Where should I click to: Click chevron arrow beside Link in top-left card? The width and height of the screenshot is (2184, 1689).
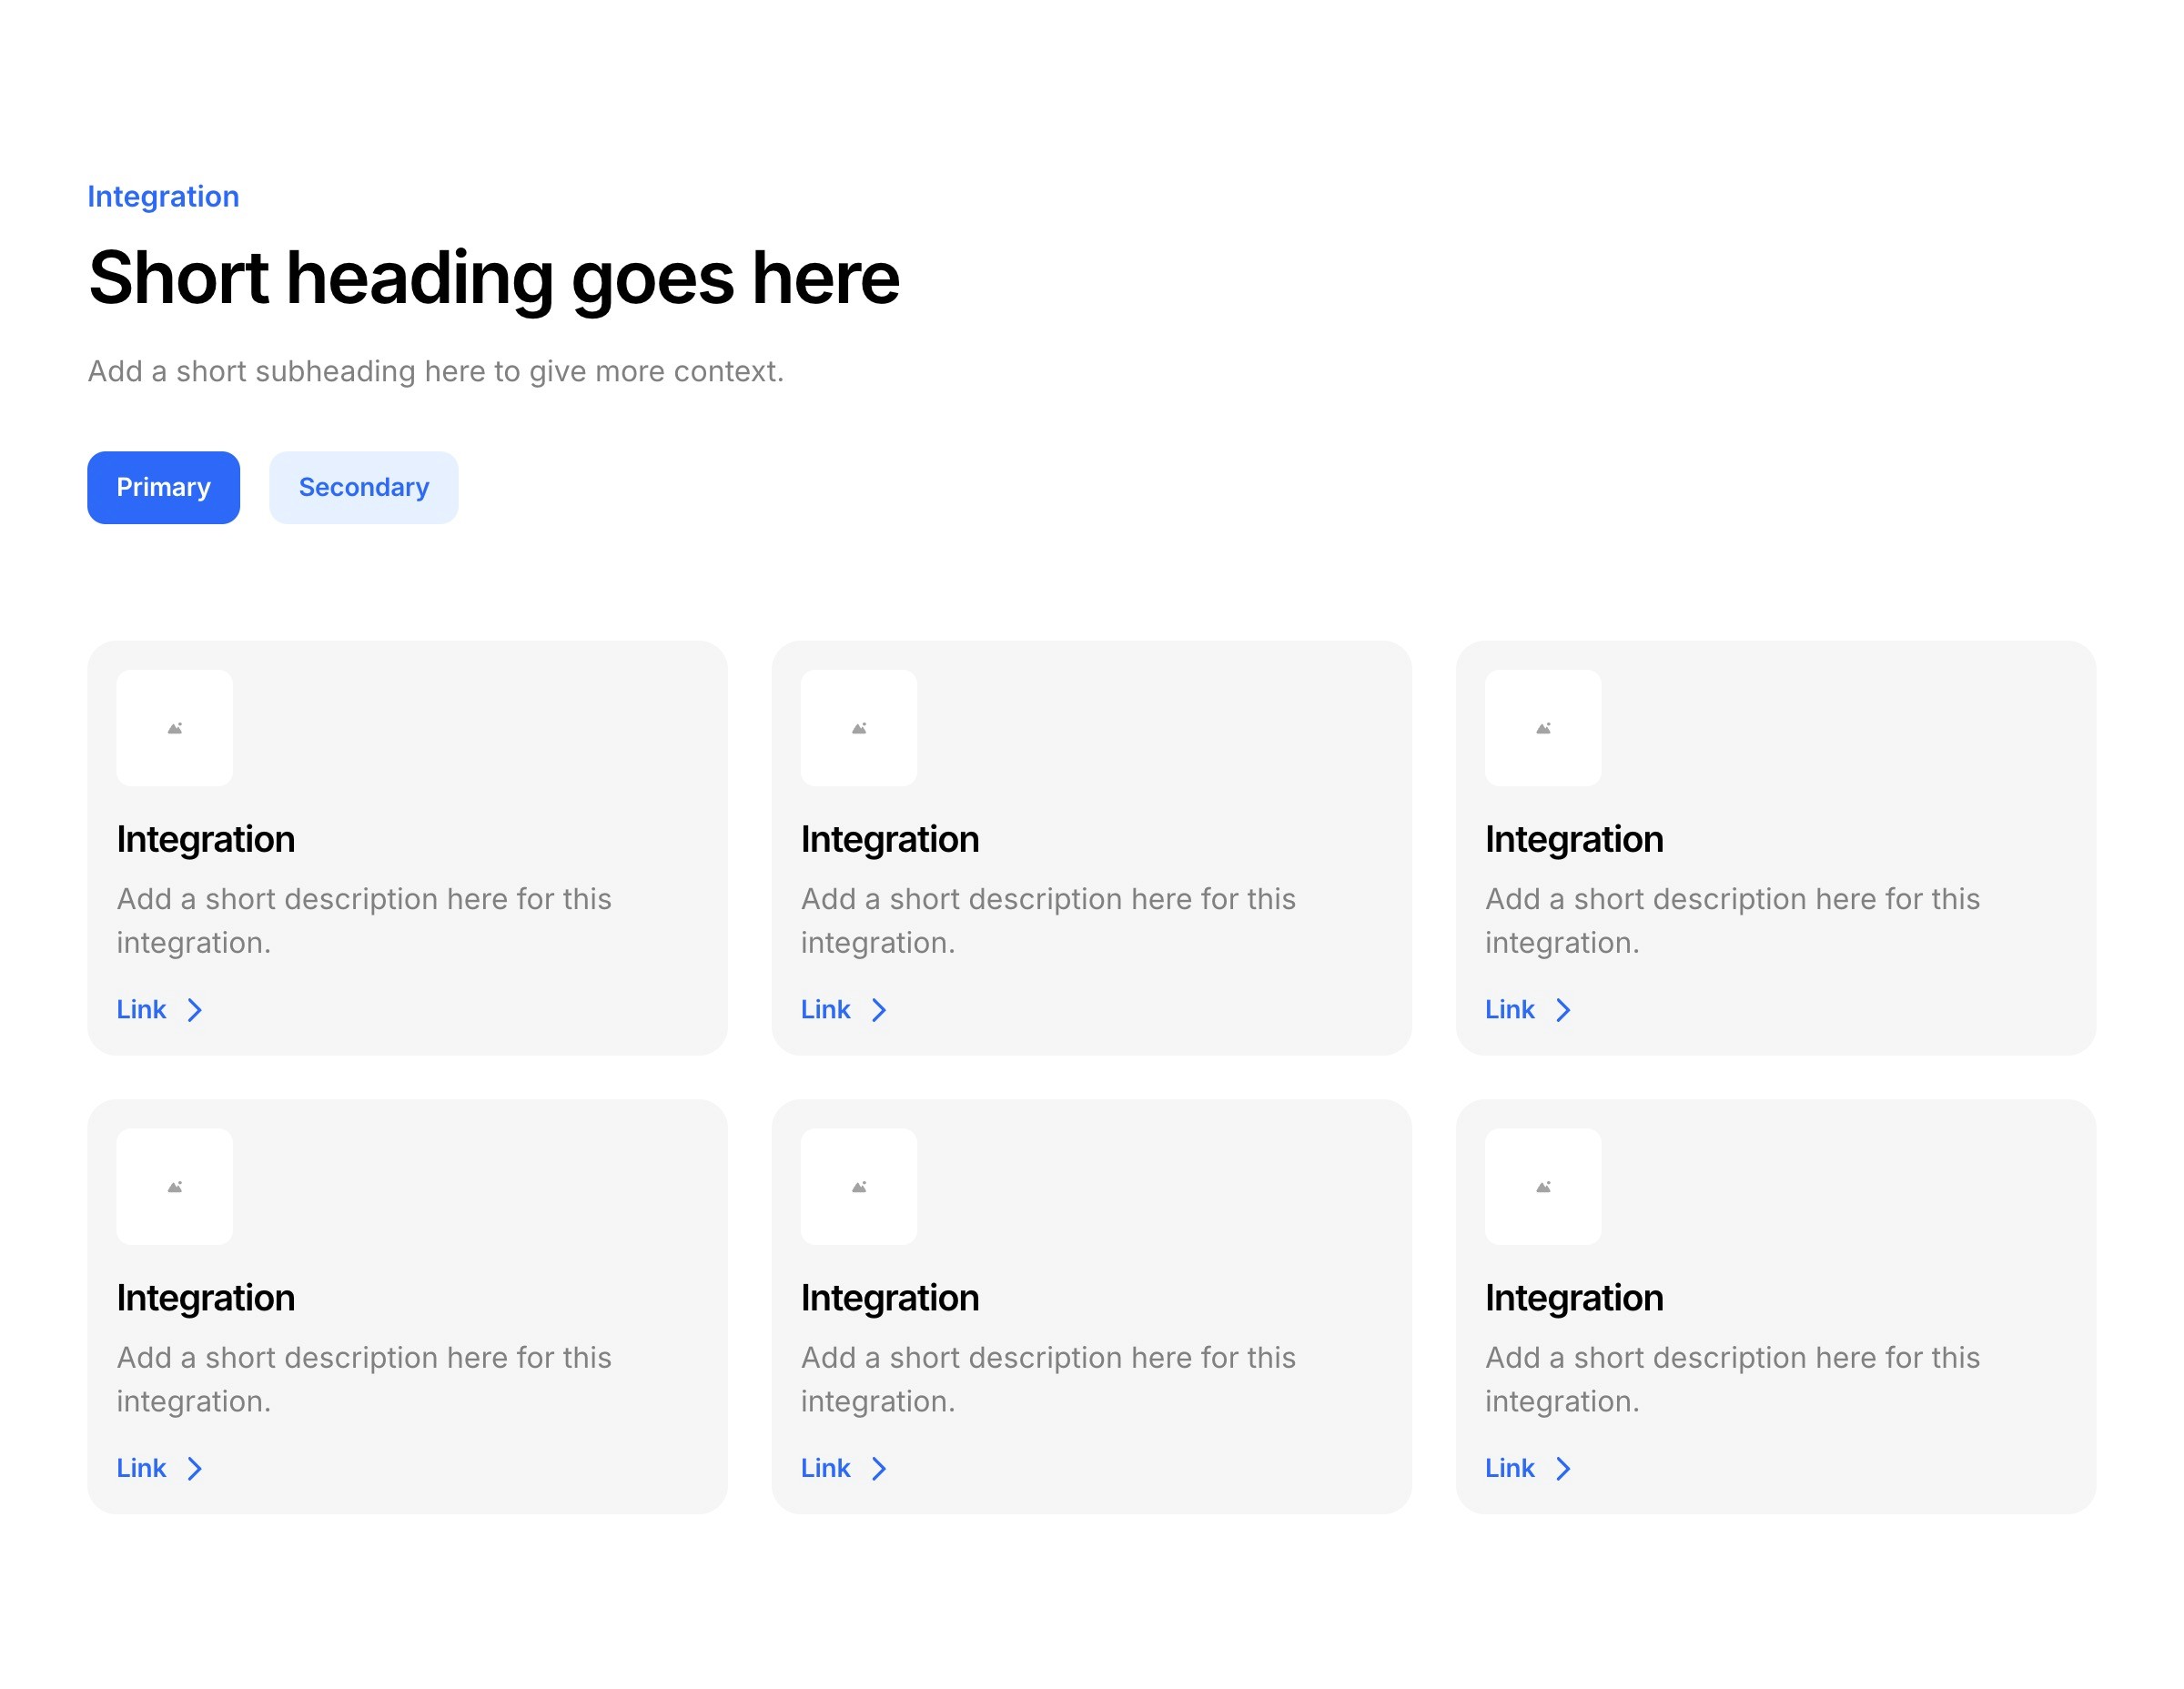pyautogui.click(x=195, y=1010)
